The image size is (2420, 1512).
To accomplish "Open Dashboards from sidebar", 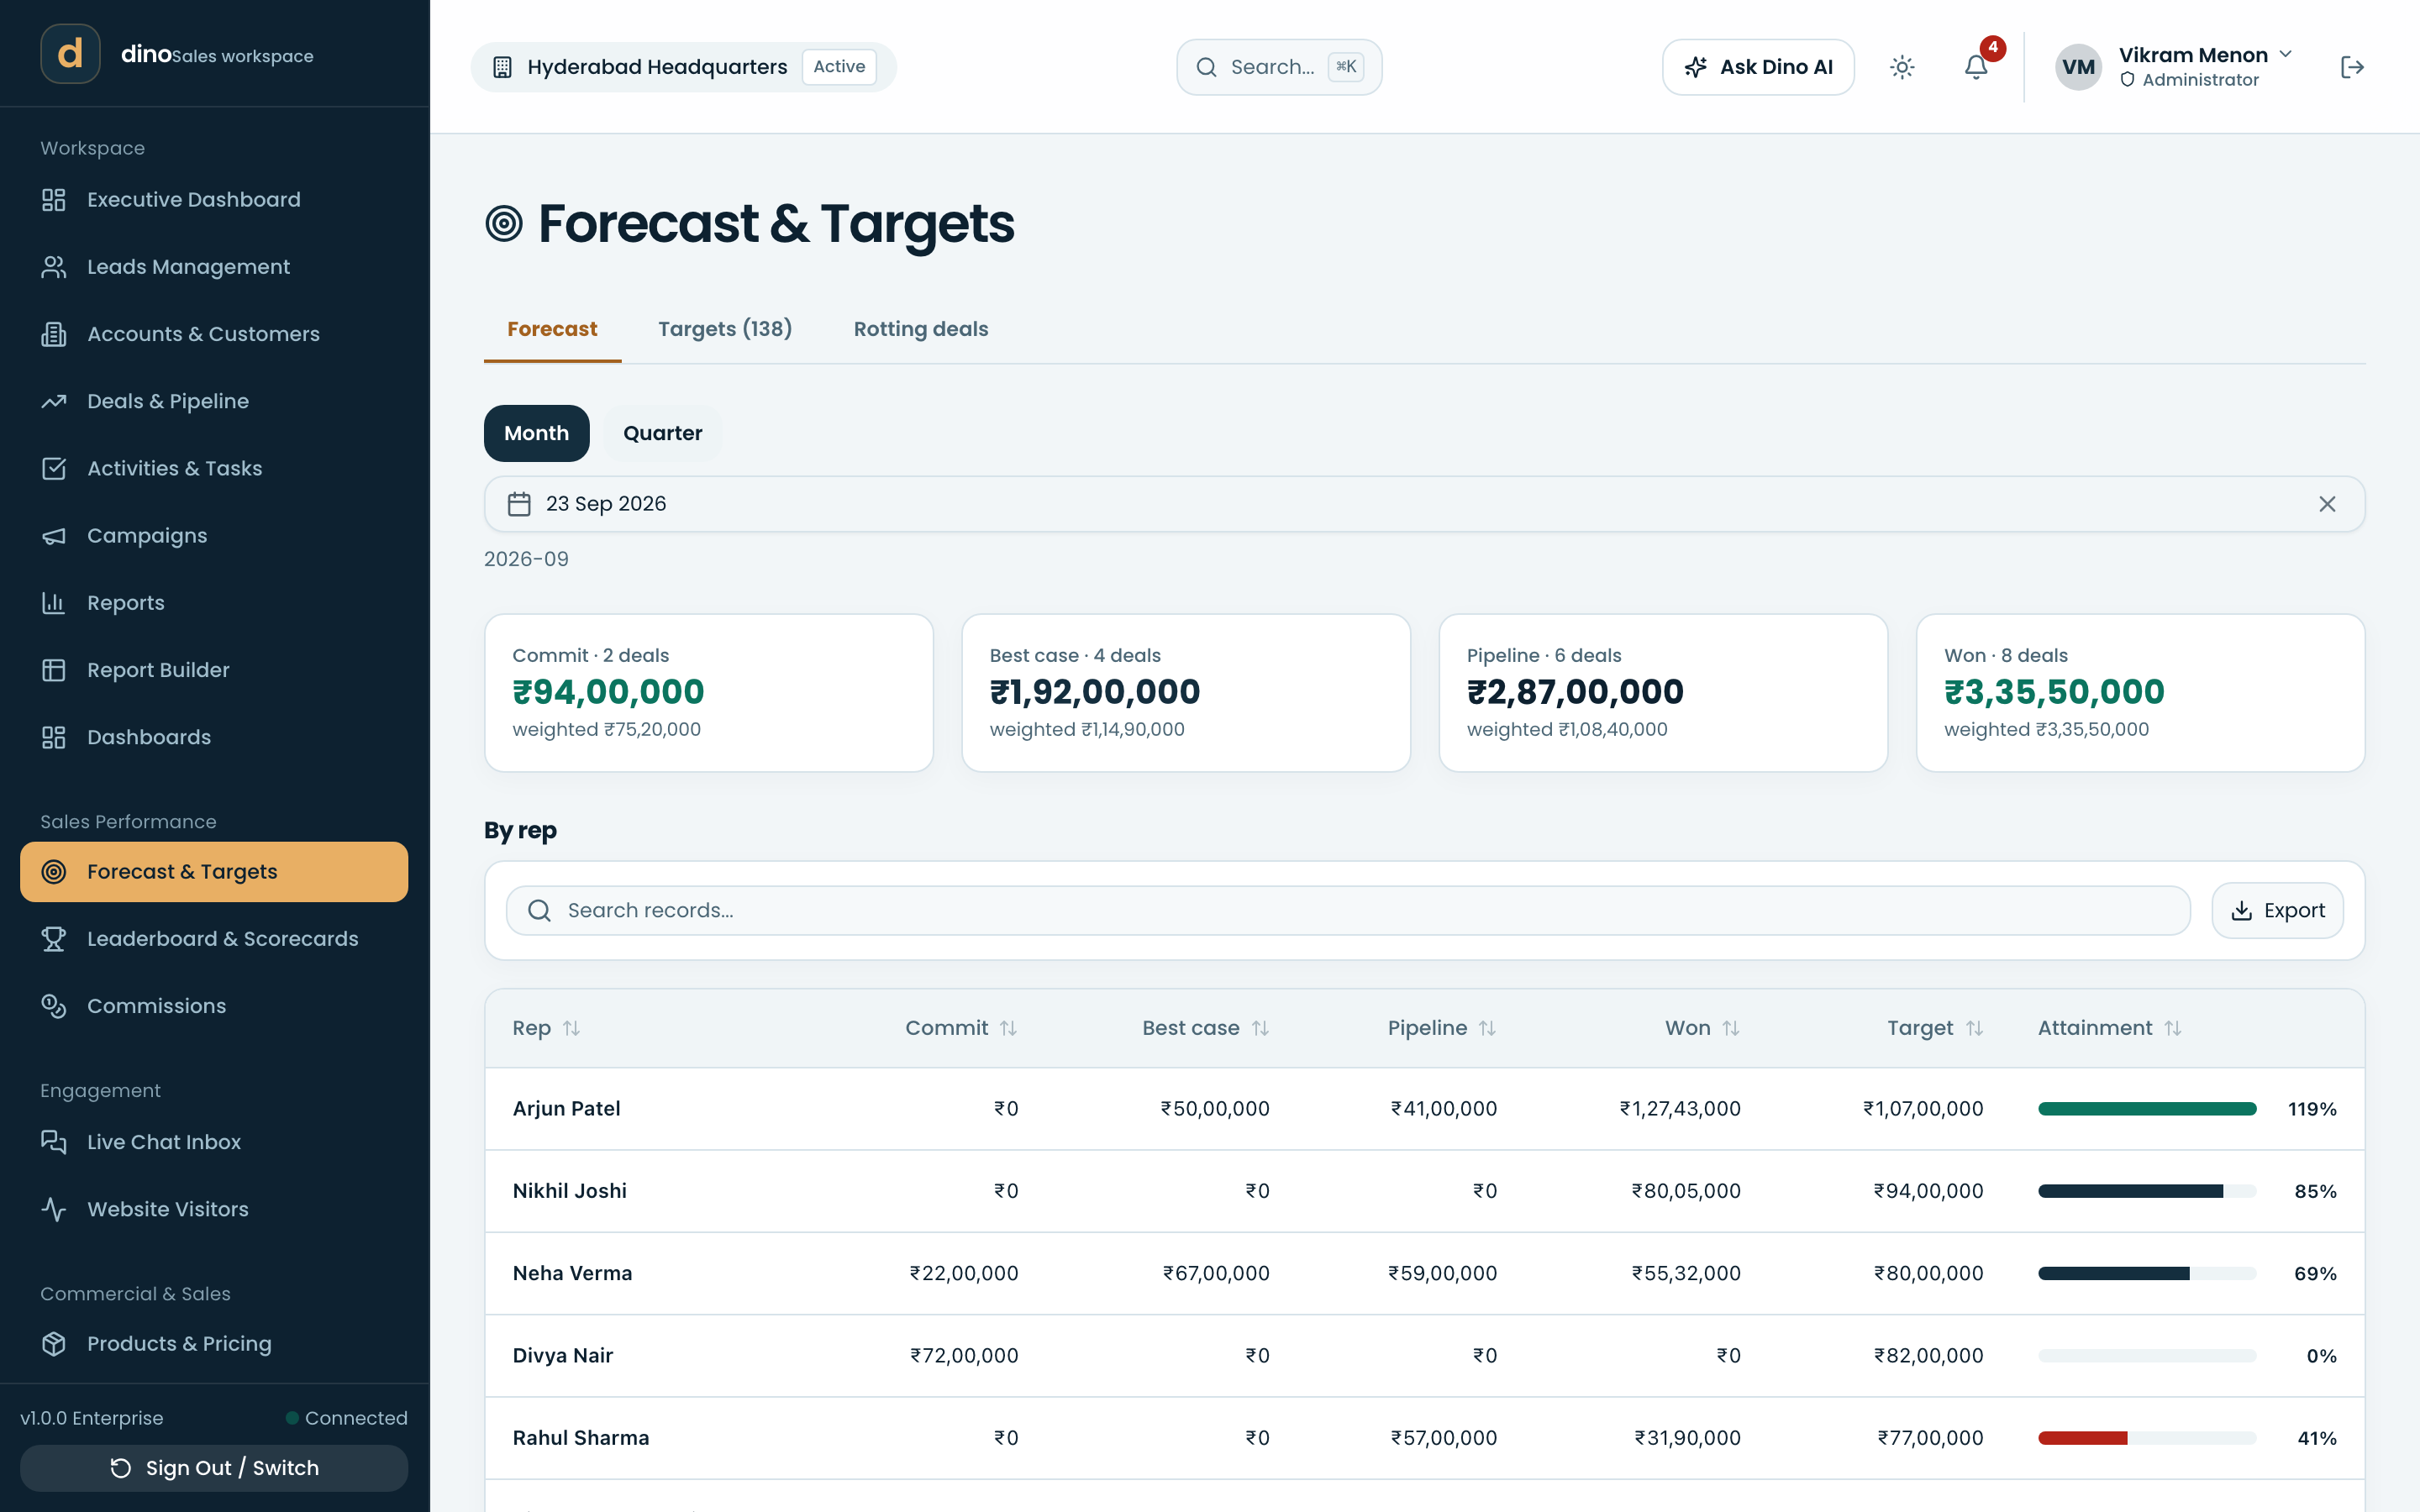I will (214, 737).
